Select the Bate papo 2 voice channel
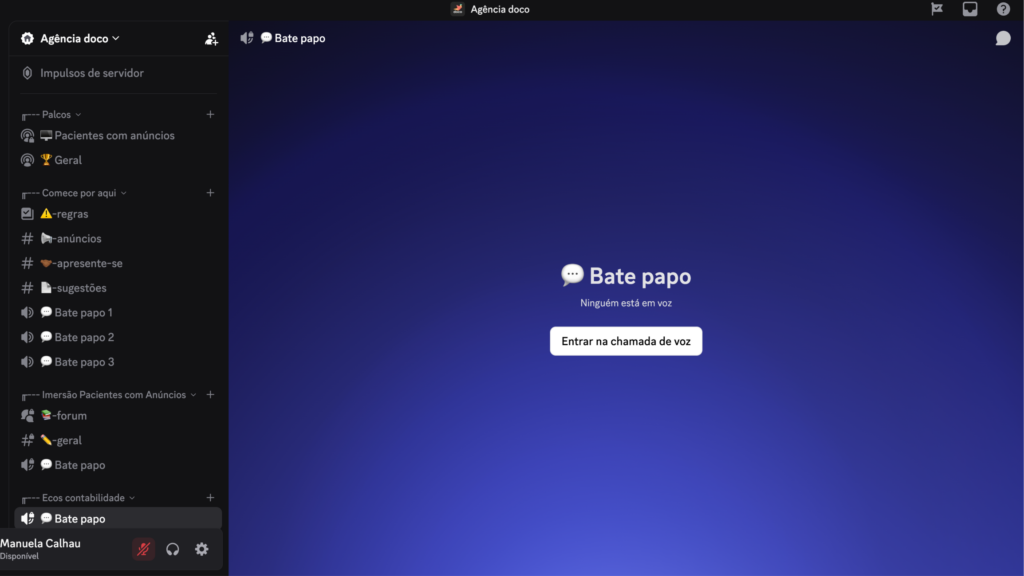The height and width of the screenshot is (576, 1024). [x=84, y=337]
